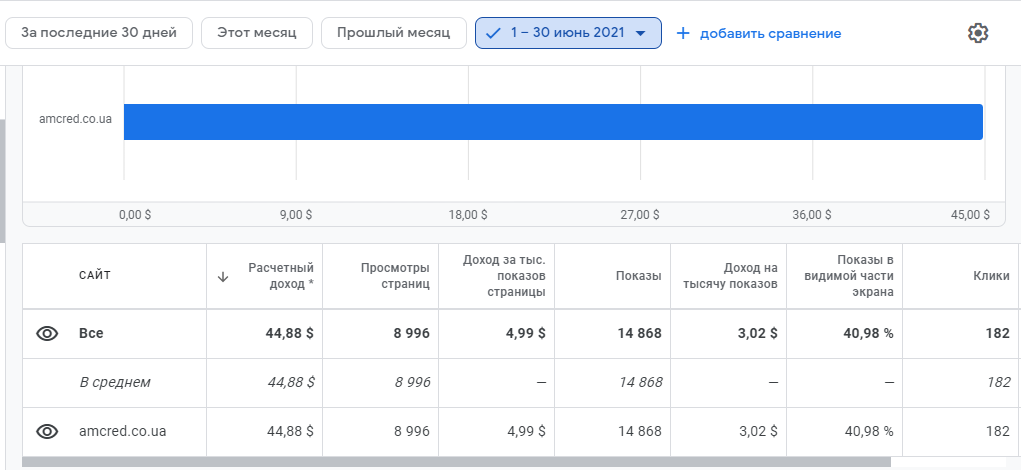Click the bold 4,99 $ page RPM cell
This screenshot has height=470, width=1021.
pyautogui.click(x=525, y=333)
